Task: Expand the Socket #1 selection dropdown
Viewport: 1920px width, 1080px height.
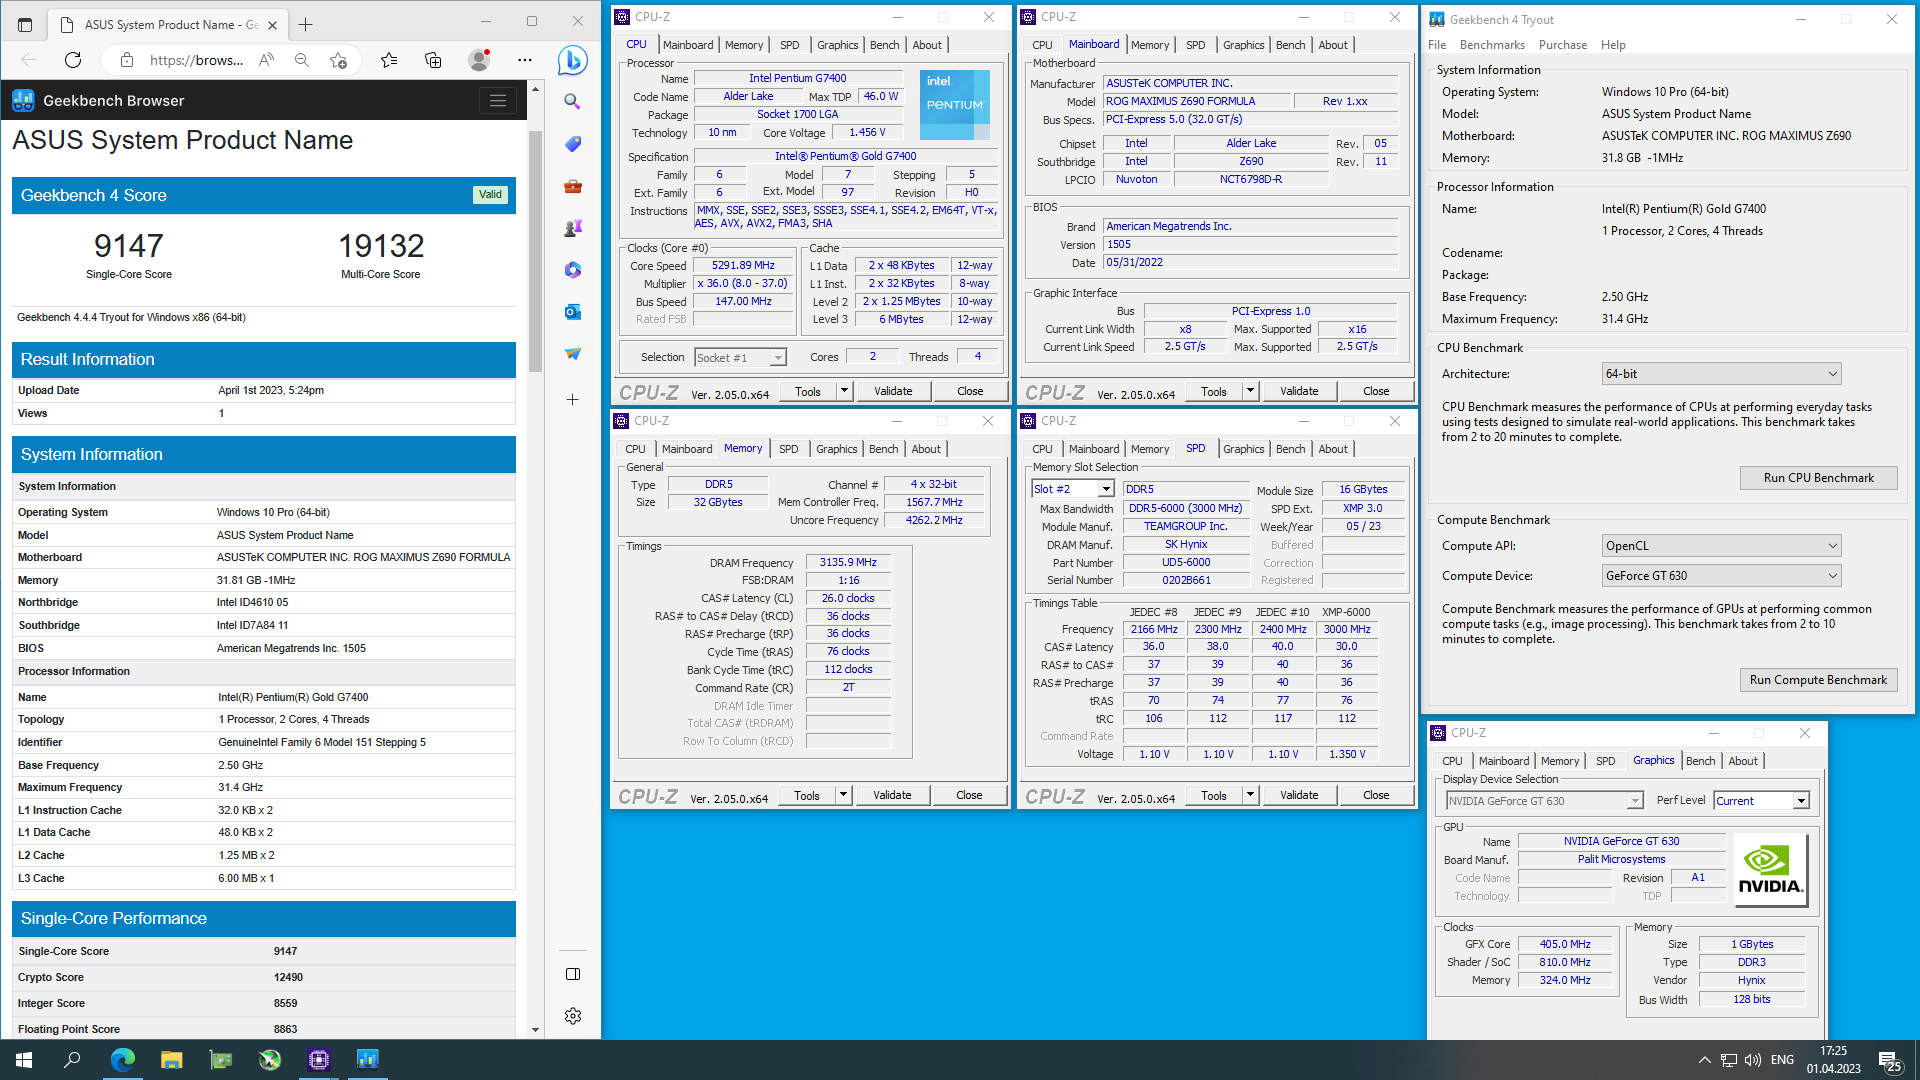Action: pos(778,358)
